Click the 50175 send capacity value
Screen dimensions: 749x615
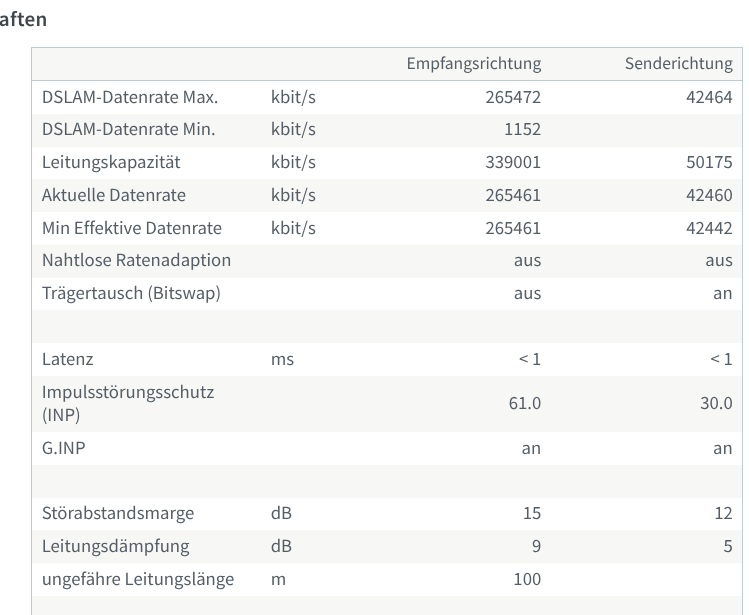point(709,162)
